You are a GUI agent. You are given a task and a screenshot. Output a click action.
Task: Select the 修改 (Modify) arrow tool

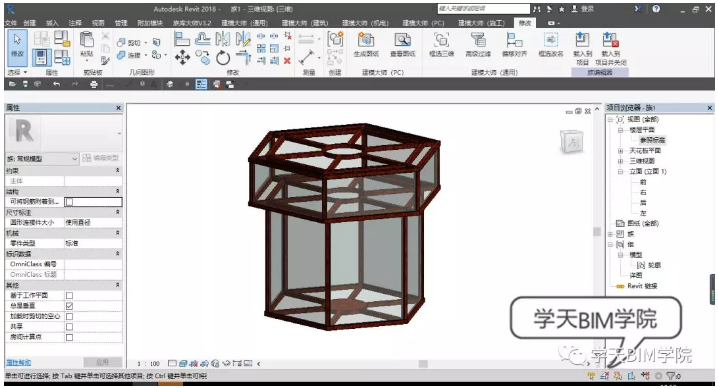pyautogui.click(x=17, y=48)
